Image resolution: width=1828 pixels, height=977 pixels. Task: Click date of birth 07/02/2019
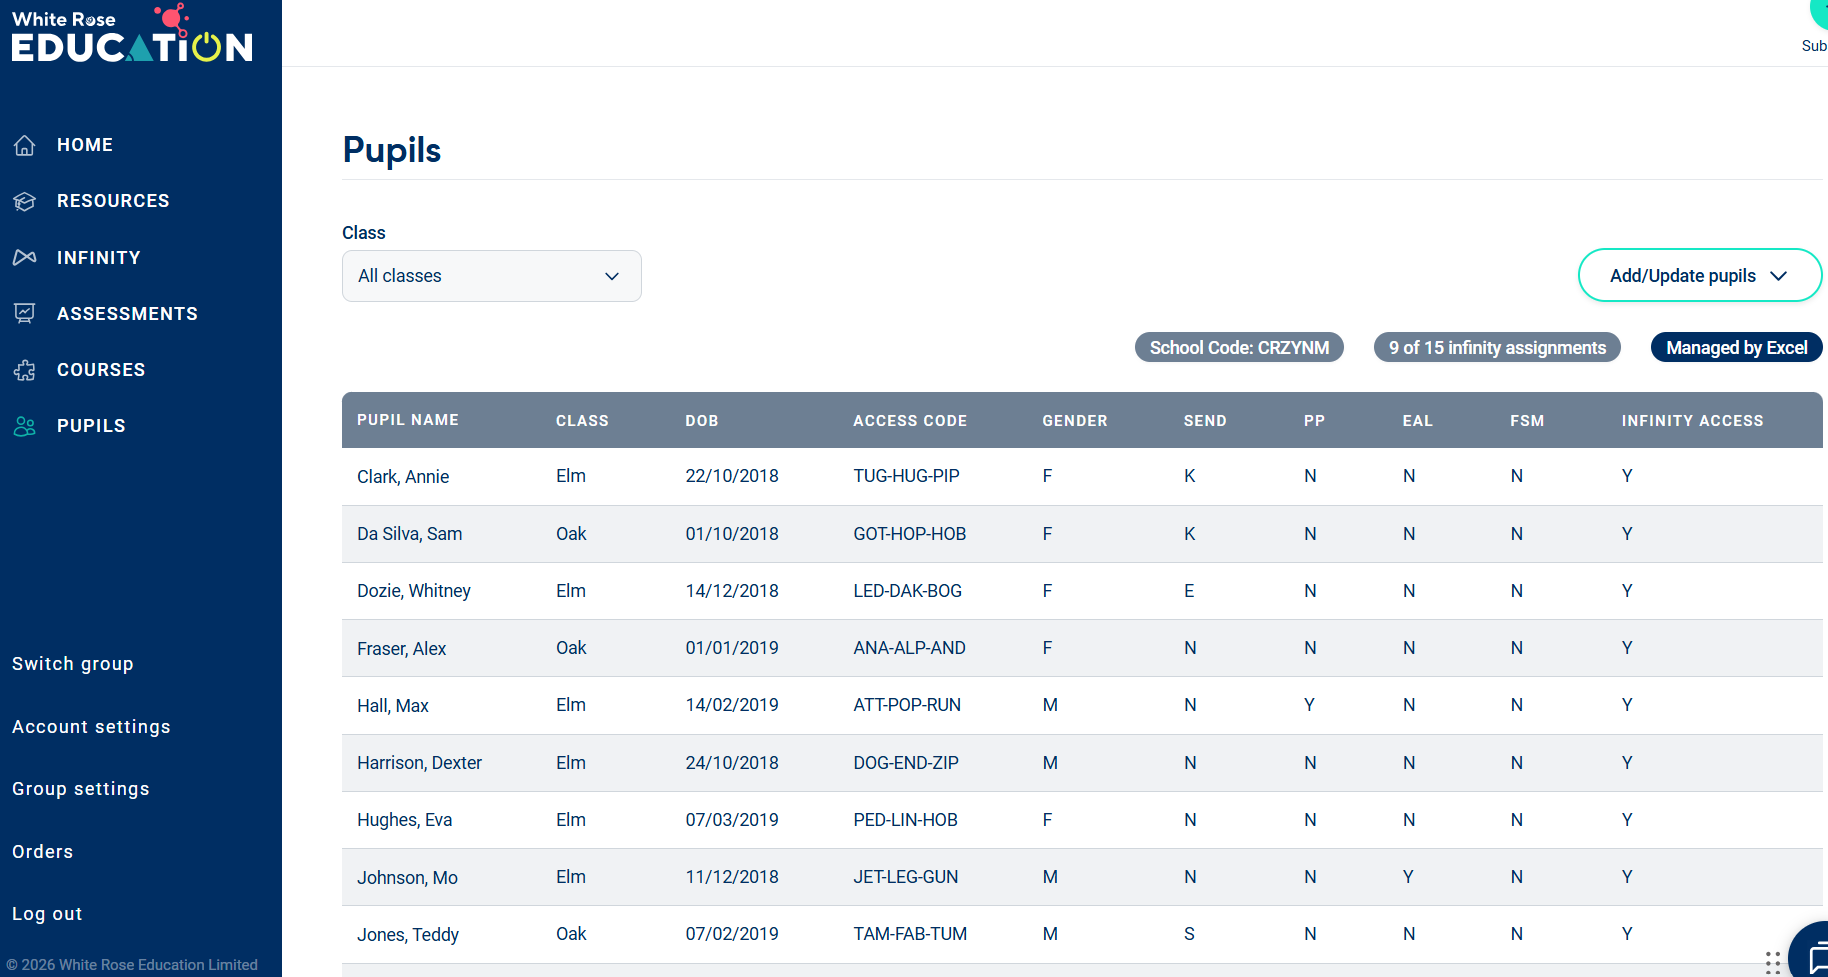click(x=732, y=934)
